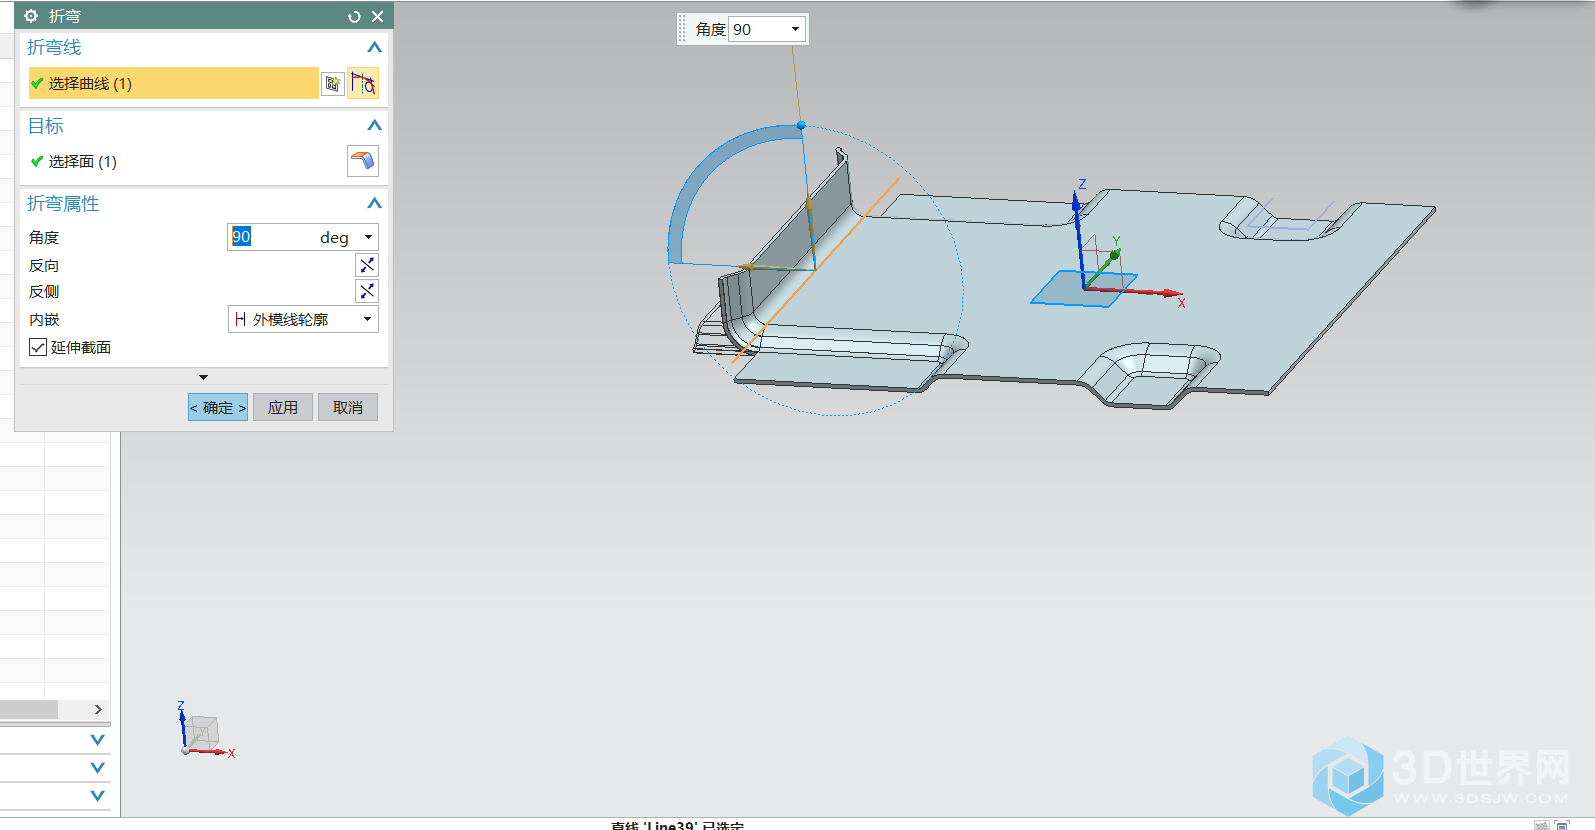The image size is (1595, 830).
Task: Open the 折弯 dialog gear settings icon
Action: (x=31, y=16)
